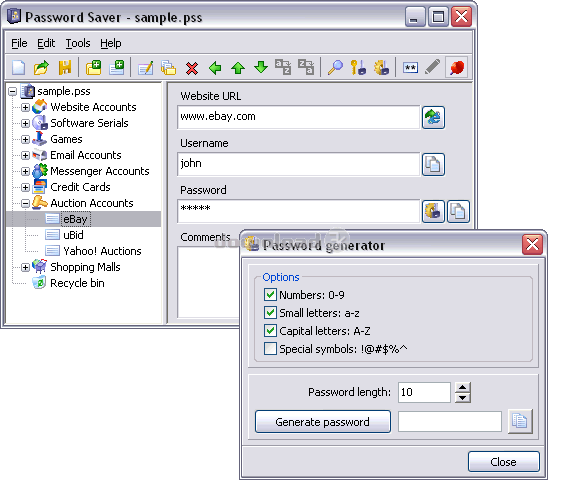The width and height of the screenshot is (564, 480).
Task: Open the Edit menu
Action: point(46,43)
